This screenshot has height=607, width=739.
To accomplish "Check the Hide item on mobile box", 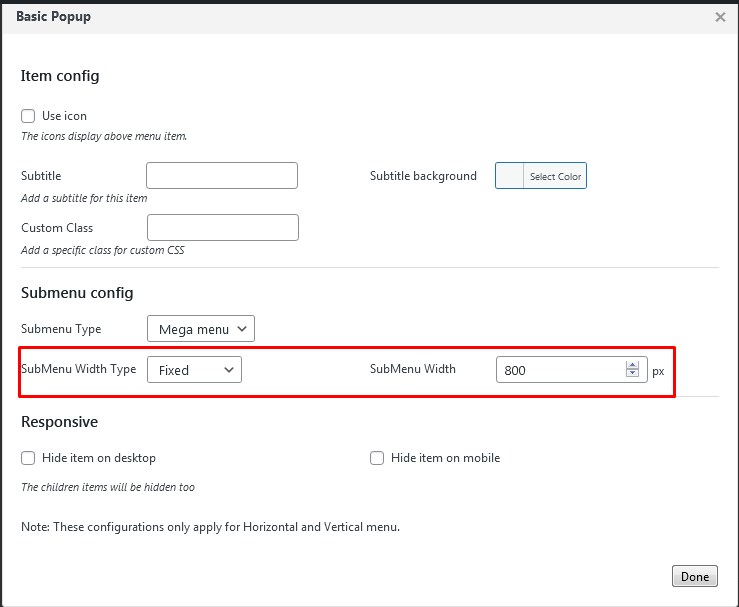I will (377, 458).
